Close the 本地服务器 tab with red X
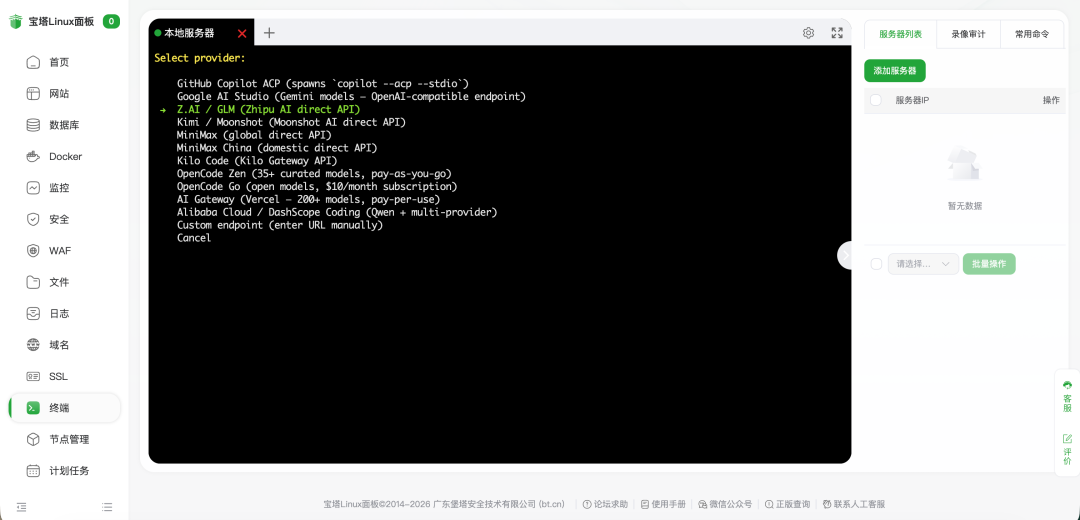 coord(242,34)
